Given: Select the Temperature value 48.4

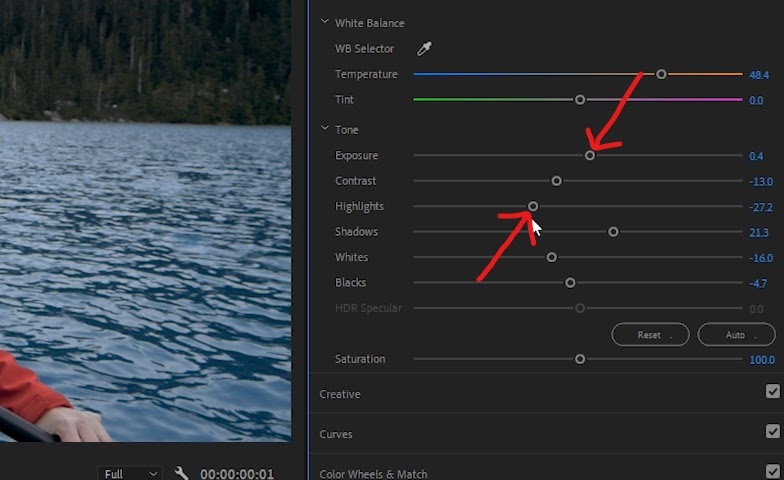Looking at the screenshot, I should pyautogui.click(x=759, y=75).
